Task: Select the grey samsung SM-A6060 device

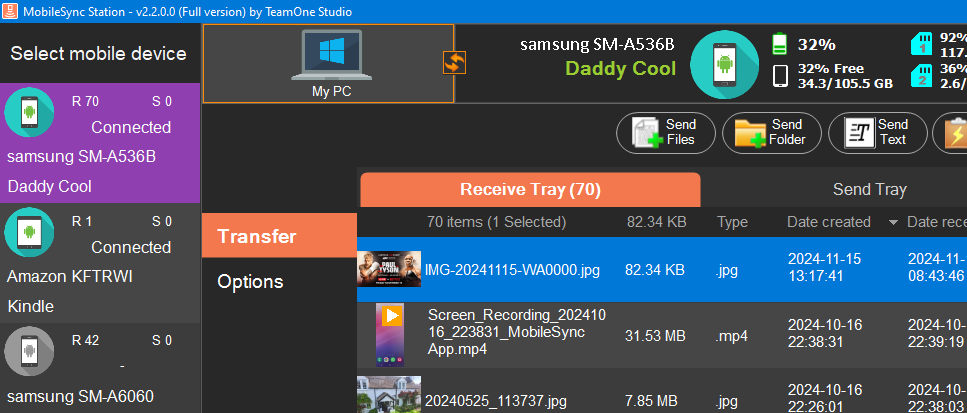Action: pyautogui.click(x=100, y=368)
